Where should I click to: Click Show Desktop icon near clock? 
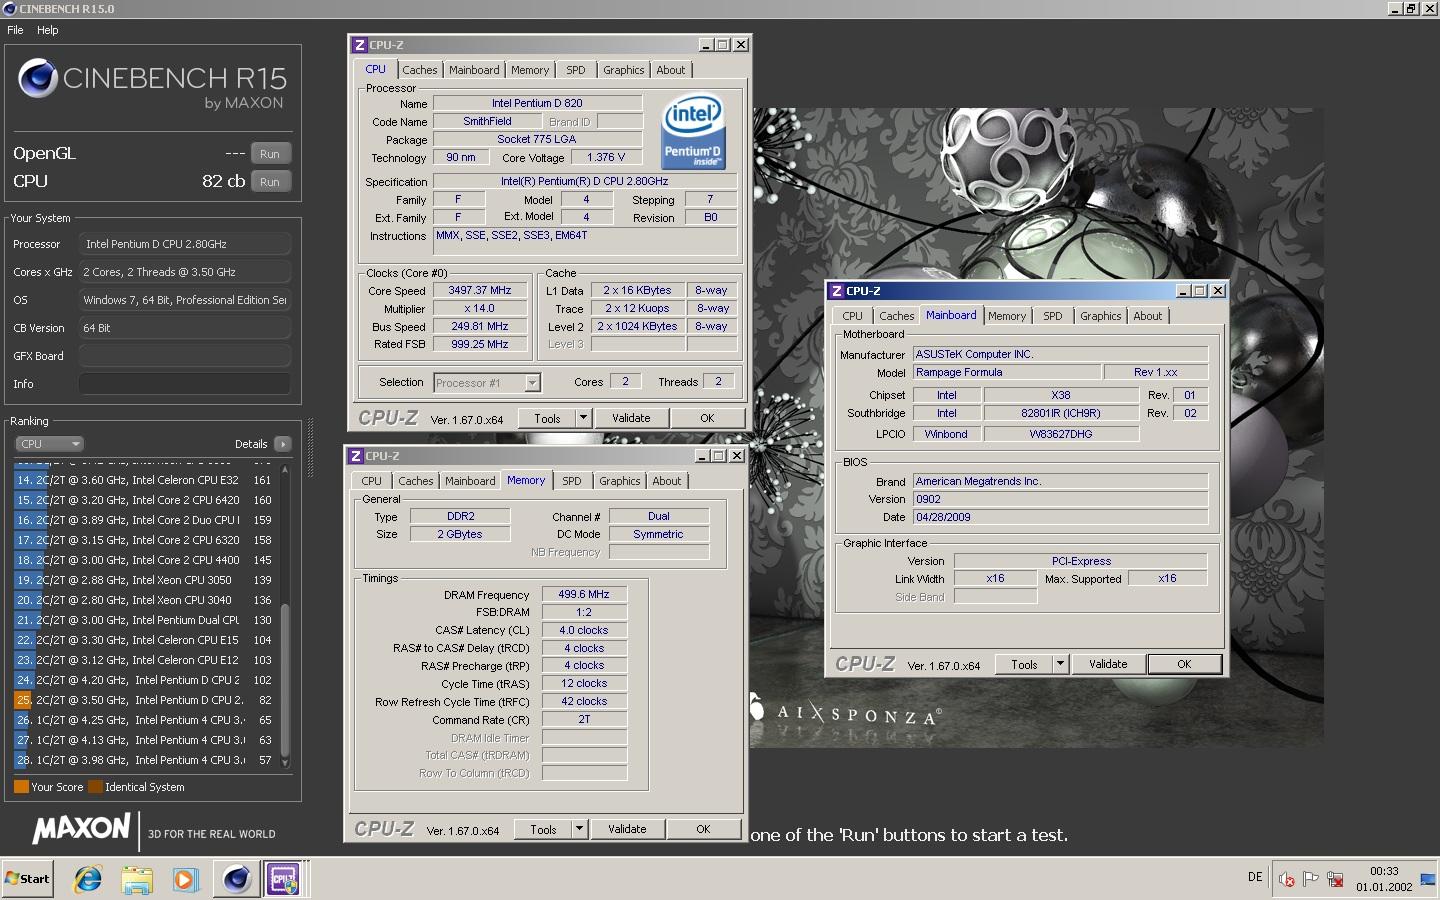click(x=1427, y=879)
